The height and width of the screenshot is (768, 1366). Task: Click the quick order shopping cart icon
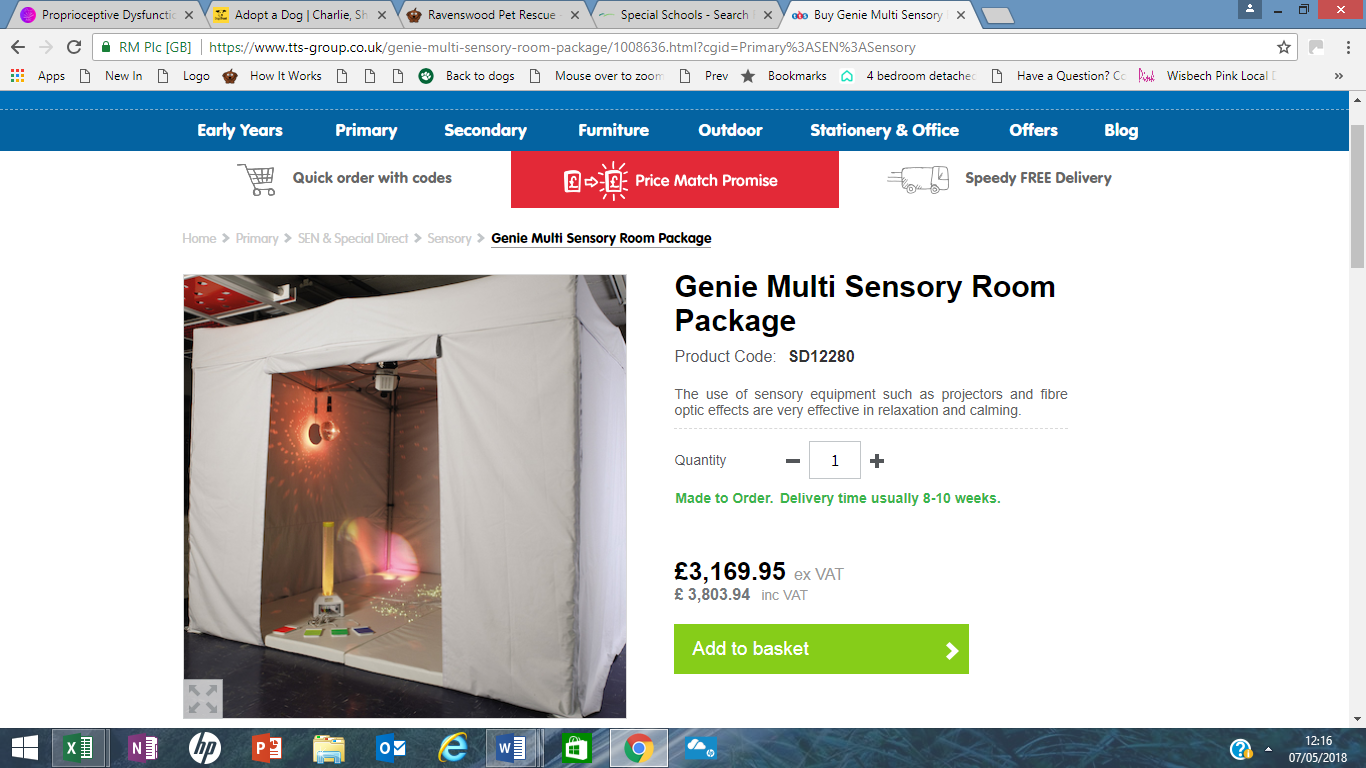(256, 179)
